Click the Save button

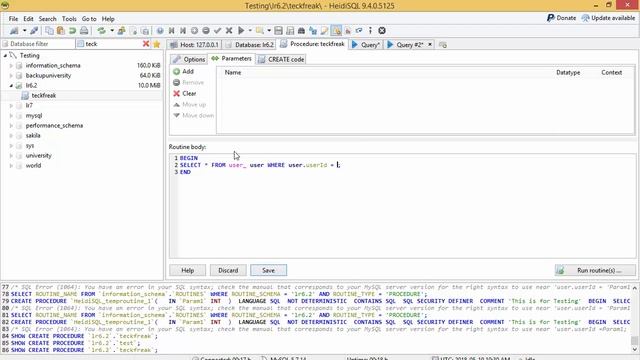[268, 270]
